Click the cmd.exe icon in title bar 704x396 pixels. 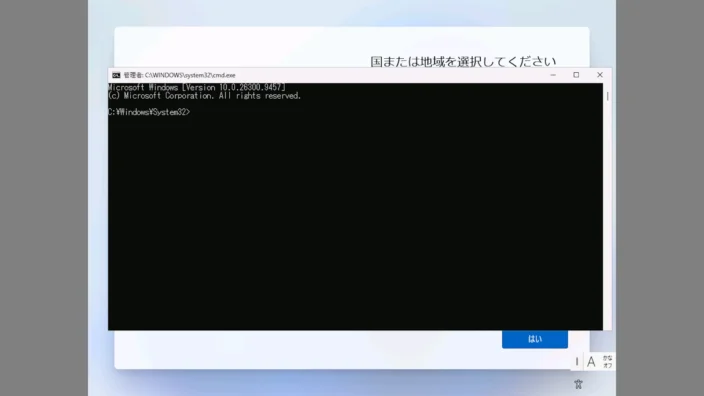(116, 75)
